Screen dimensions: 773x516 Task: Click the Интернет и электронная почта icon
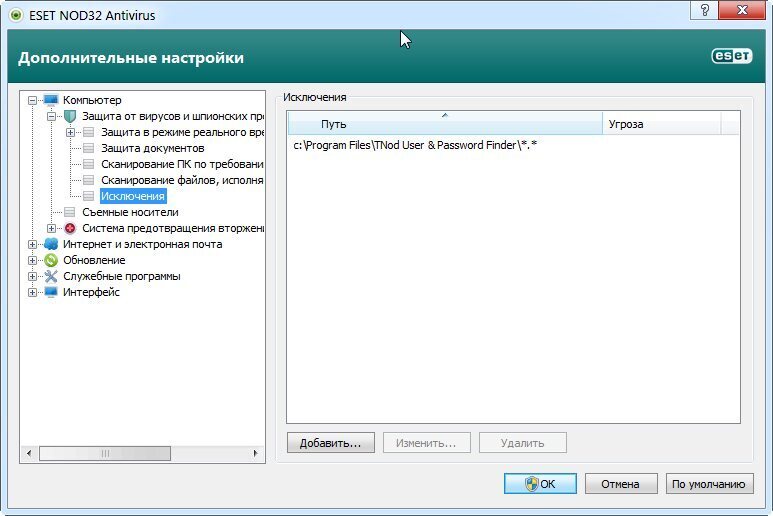pos(51,244)
